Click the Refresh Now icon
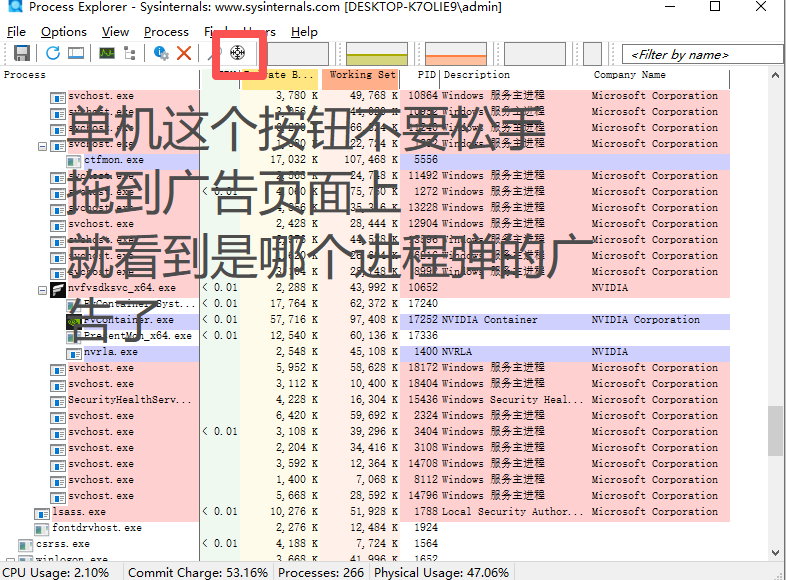Screen dimensions: 786x580 (53, 53)
